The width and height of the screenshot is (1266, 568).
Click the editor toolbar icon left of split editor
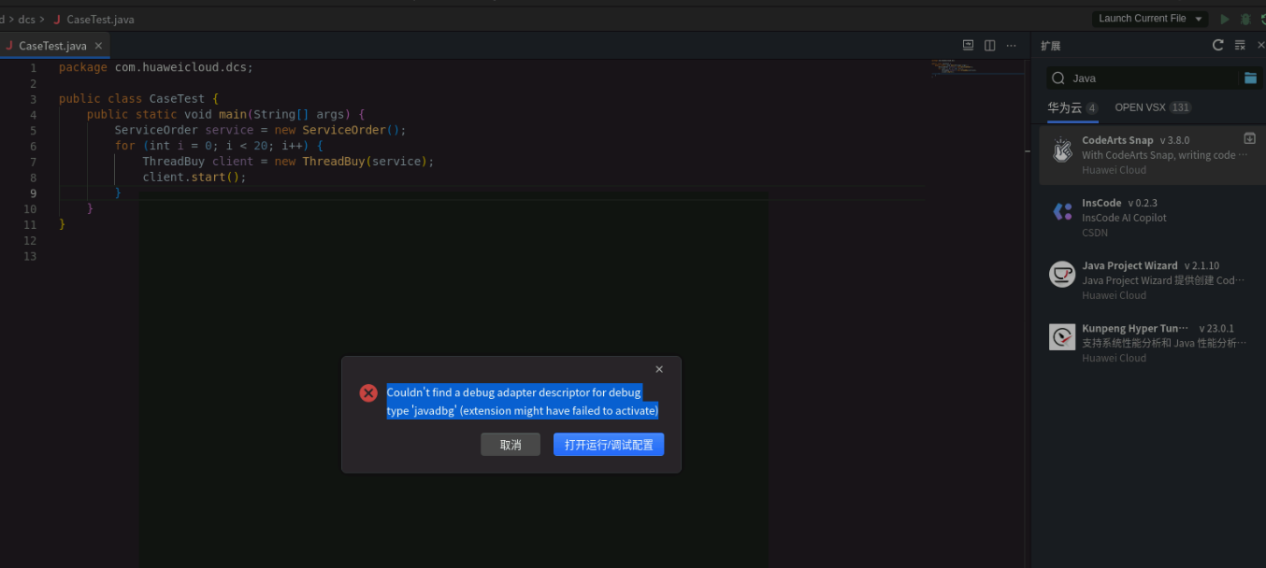pyautogui.click(x=968, y=45)
